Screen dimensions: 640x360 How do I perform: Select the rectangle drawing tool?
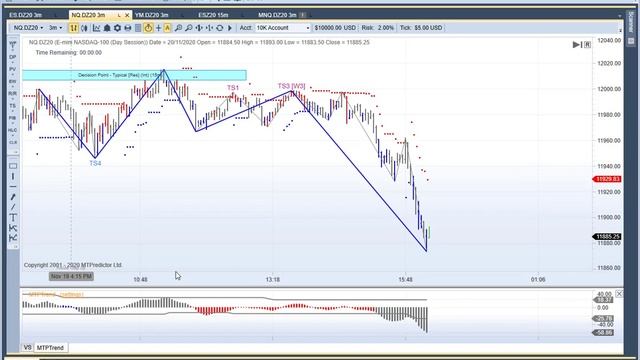[x=13, y=166]
